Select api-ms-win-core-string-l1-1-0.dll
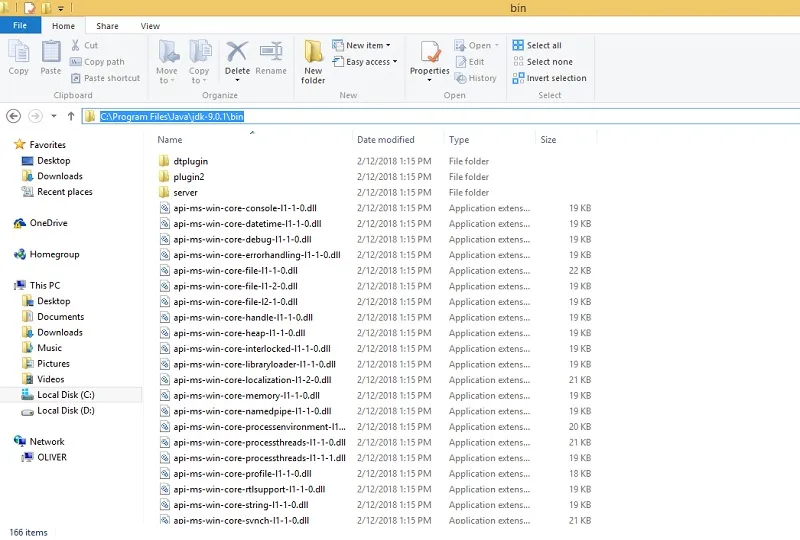 pyautogui.click(x=234, y=505)
